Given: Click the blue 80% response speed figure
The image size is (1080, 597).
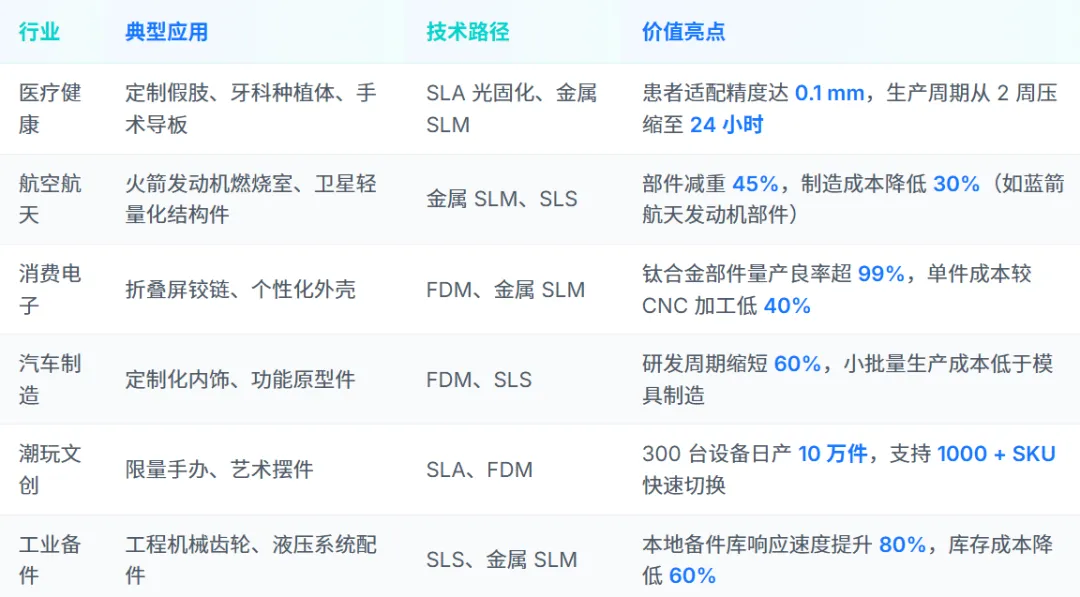Looking at the screenshot, I should (902, 545).
